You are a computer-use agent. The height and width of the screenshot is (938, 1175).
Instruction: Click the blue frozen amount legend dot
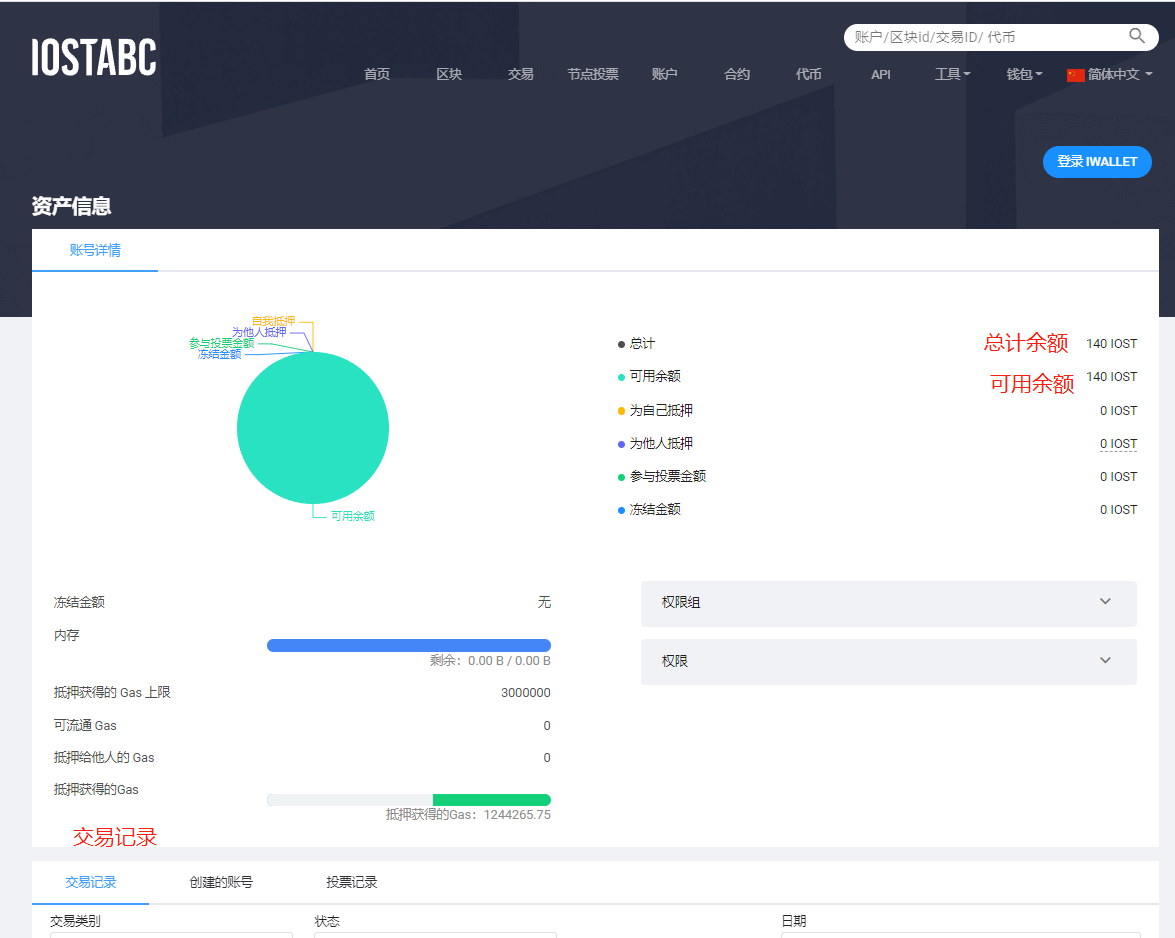pyautogui.click(x=621, y=510)
